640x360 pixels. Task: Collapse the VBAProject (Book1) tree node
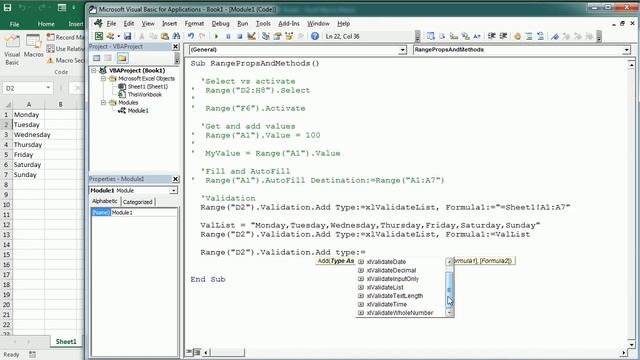(93, 71)
